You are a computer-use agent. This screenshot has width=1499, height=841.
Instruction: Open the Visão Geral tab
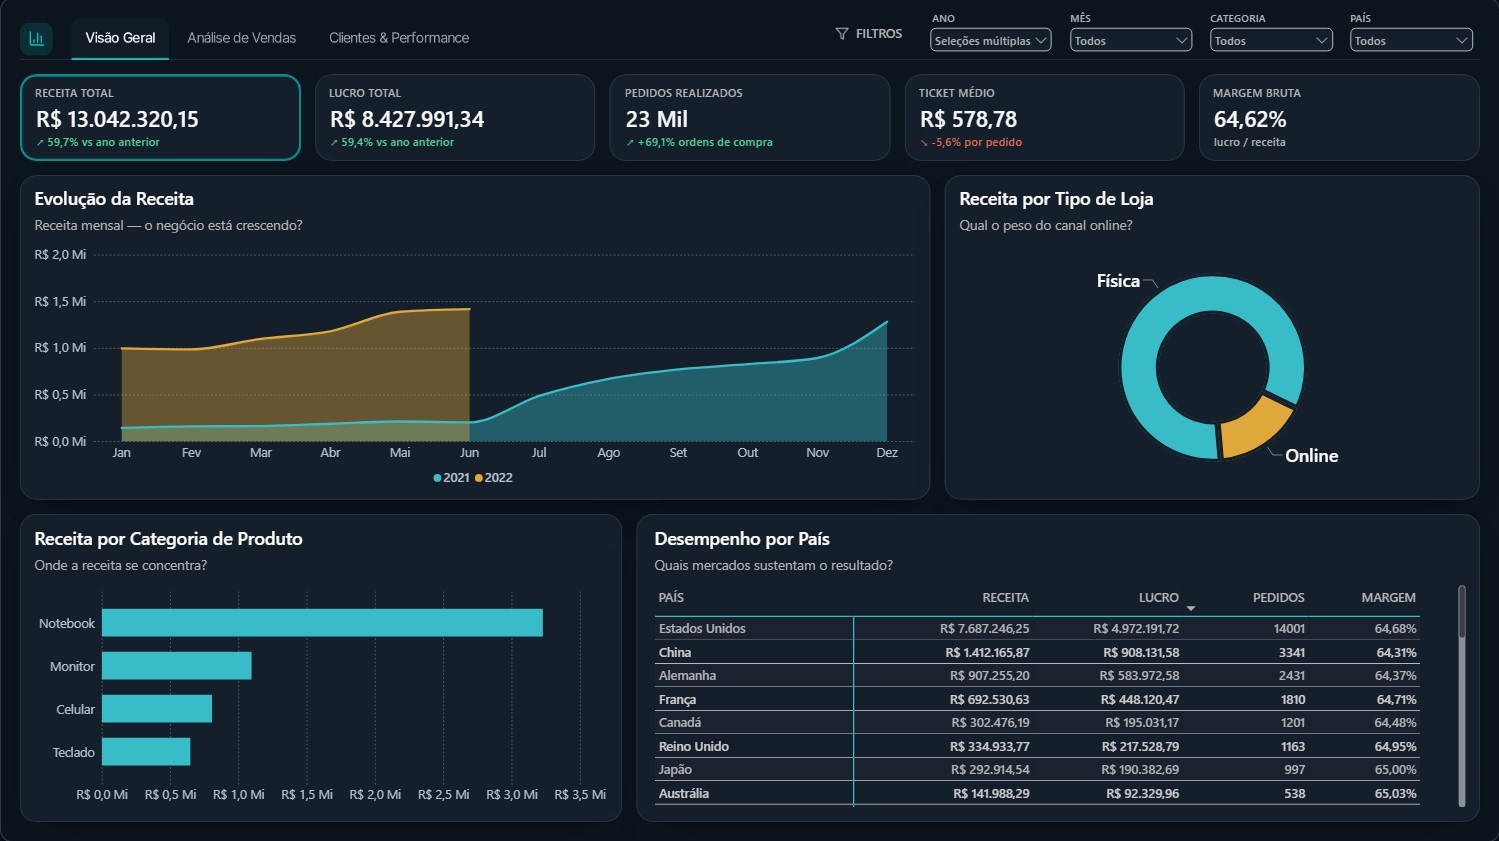(120, 38)
